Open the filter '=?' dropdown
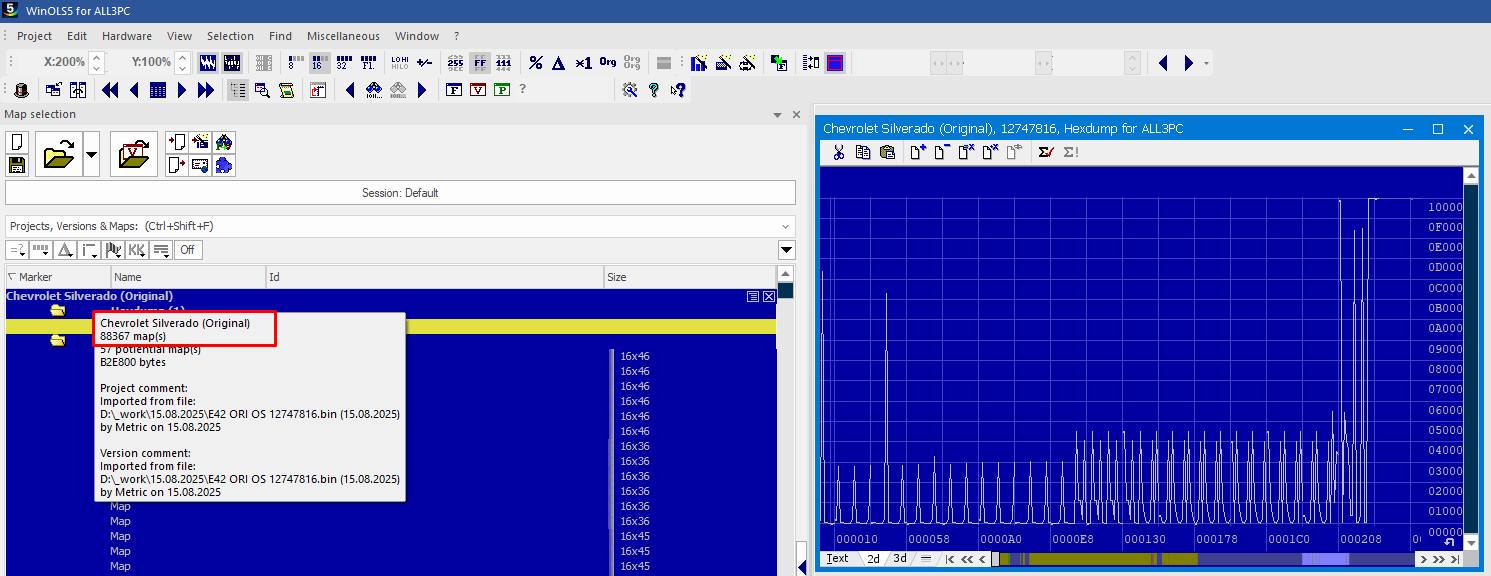The height and width of the screenshot is (576, 1491). point(17,250)
